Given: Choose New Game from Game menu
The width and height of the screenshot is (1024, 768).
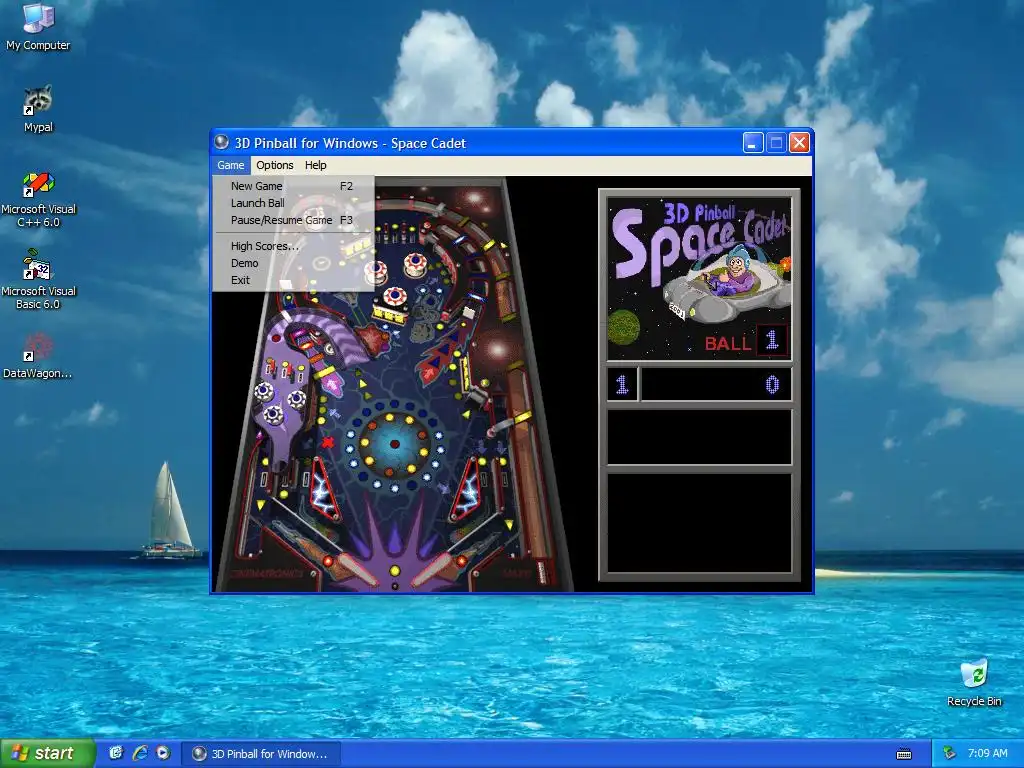Looking at the screenshot, I should point(293,186).
